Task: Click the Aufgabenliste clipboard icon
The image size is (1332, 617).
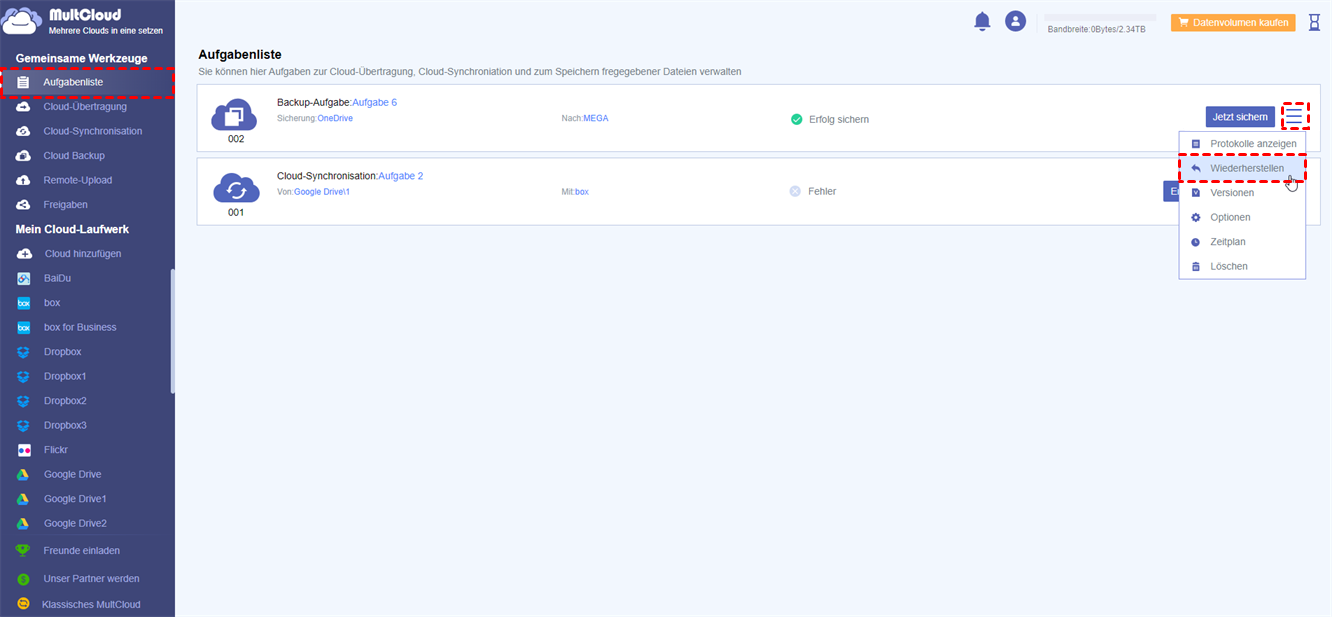Action: tap(23, 82)
